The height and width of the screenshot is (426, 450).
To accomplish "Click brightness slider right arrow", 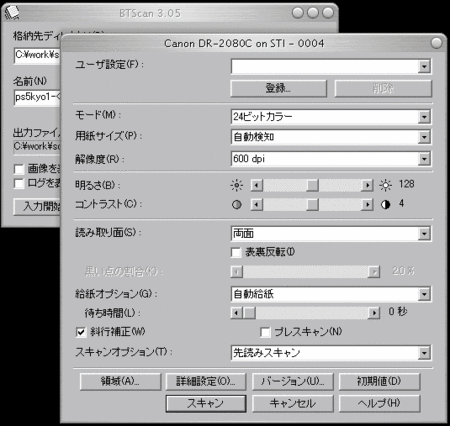I will pos(367,185).
